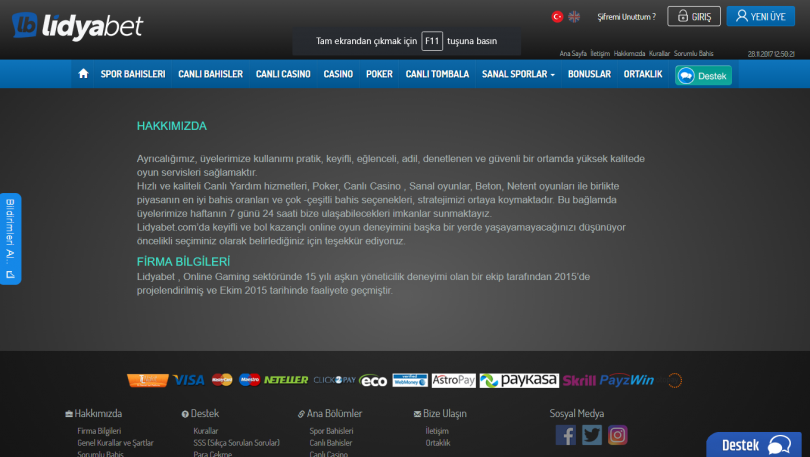
Task: Open the green Destek chat button
Action: (x=703, y=75)
